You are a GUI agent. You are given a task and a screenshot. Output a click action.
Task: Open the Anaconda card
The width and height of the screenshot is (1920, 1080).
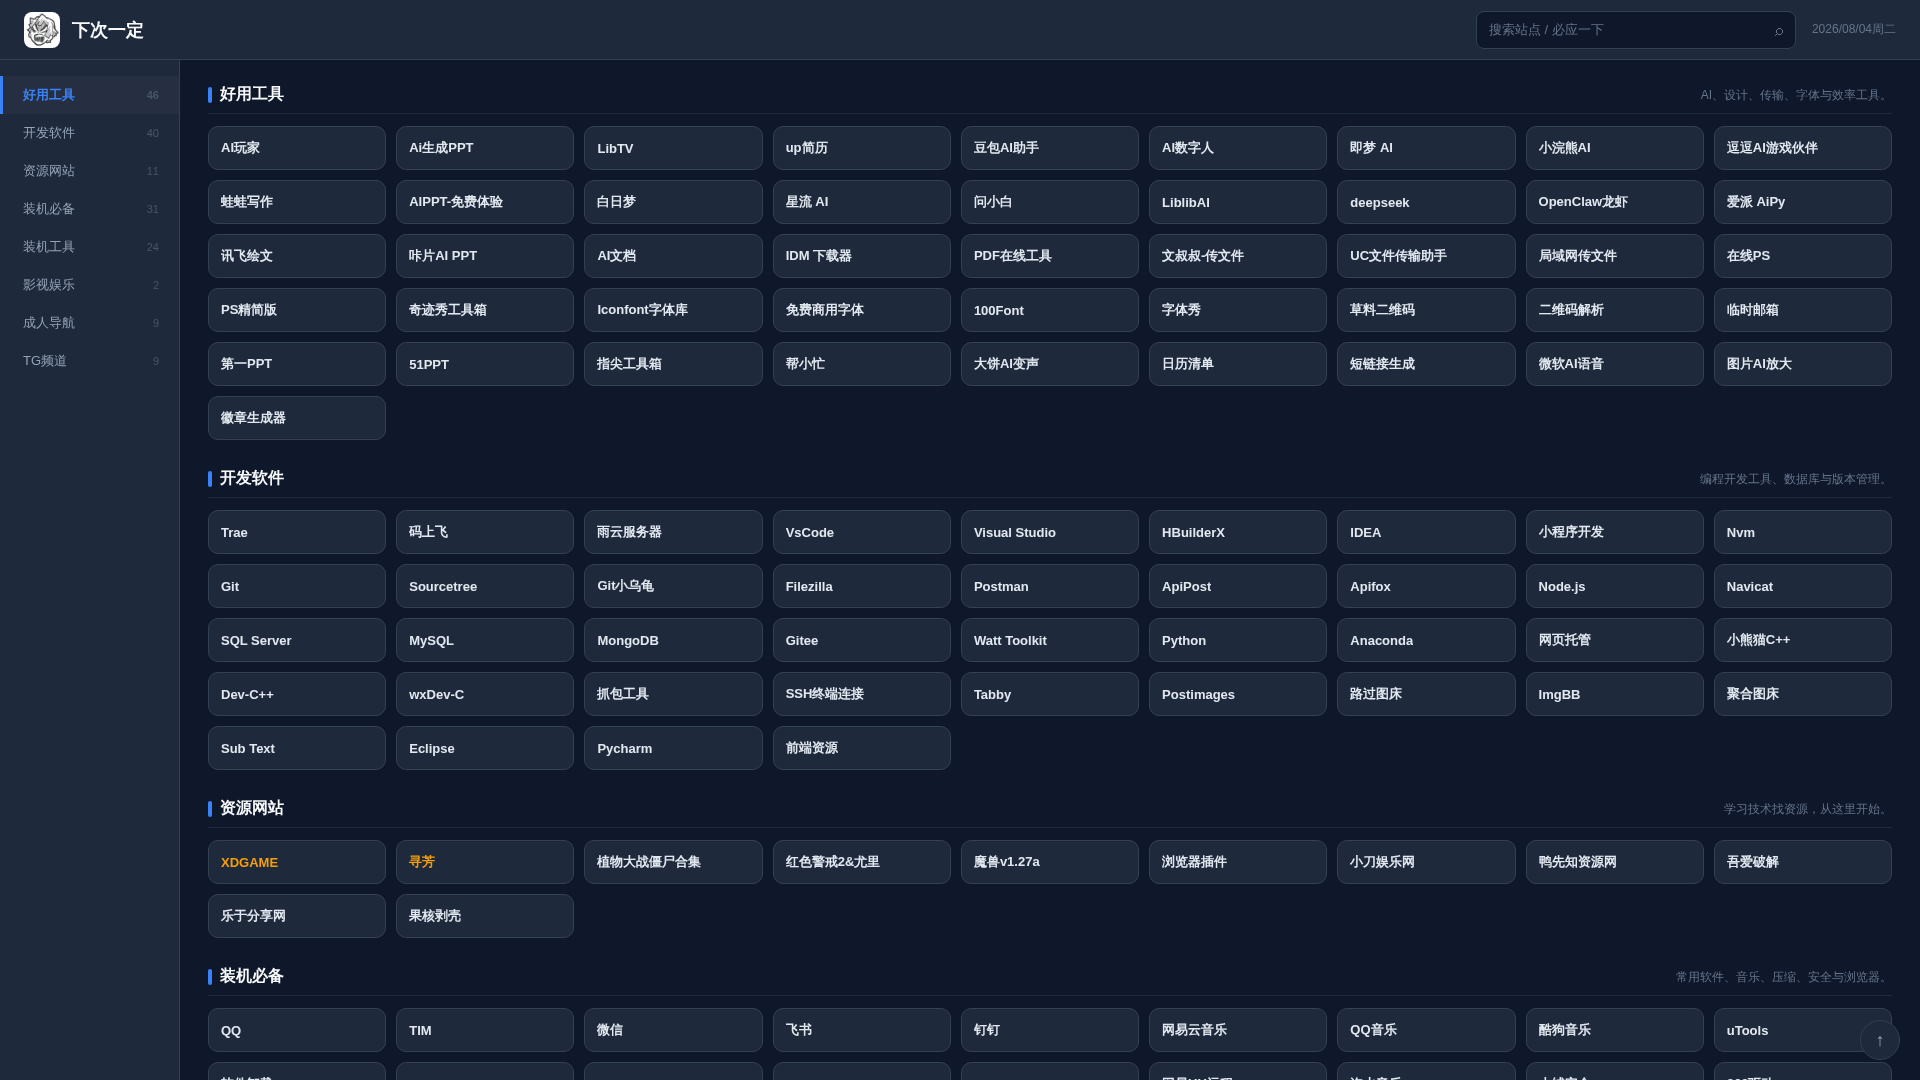click(x=1426, y=640)
